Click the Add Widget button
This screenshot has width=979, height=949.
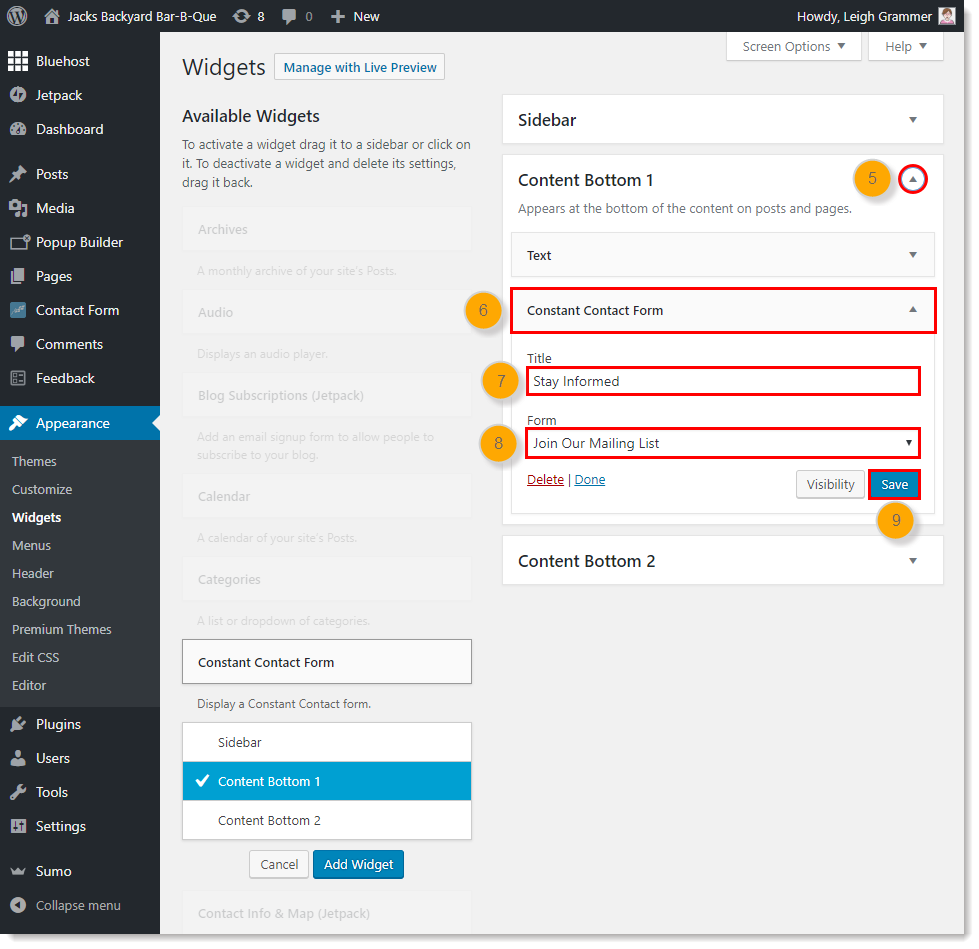tap(358, 864)
